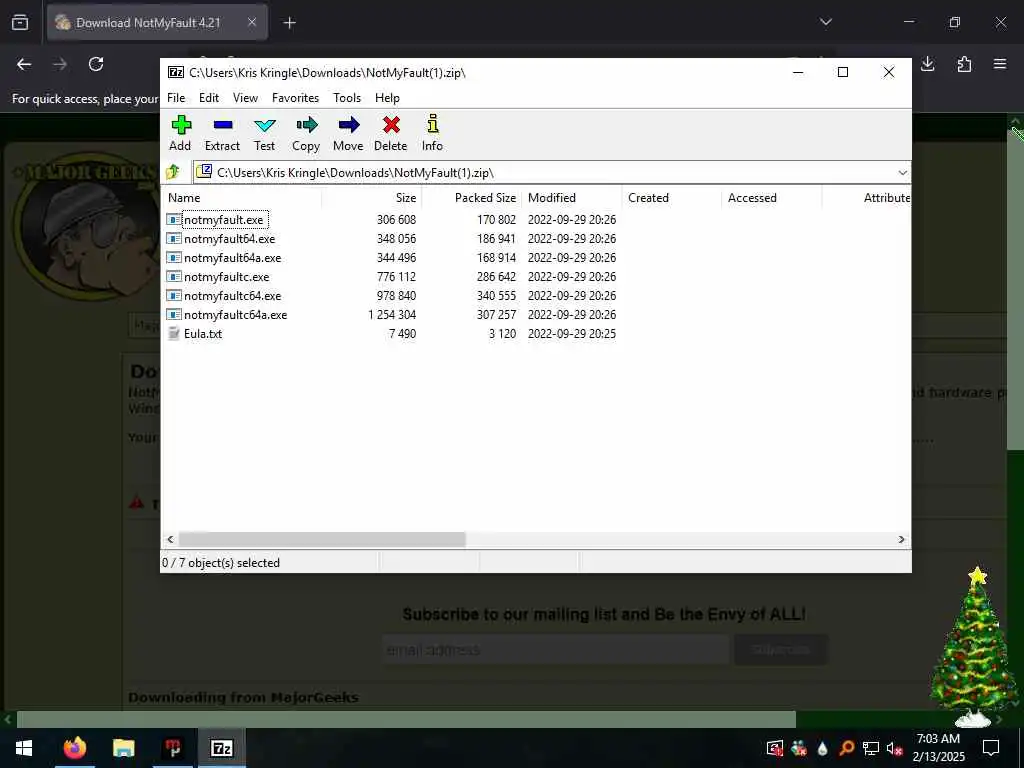Click the 7-Zip taskbar icon
1024x768 pixels.
click(x=221, y=748)
